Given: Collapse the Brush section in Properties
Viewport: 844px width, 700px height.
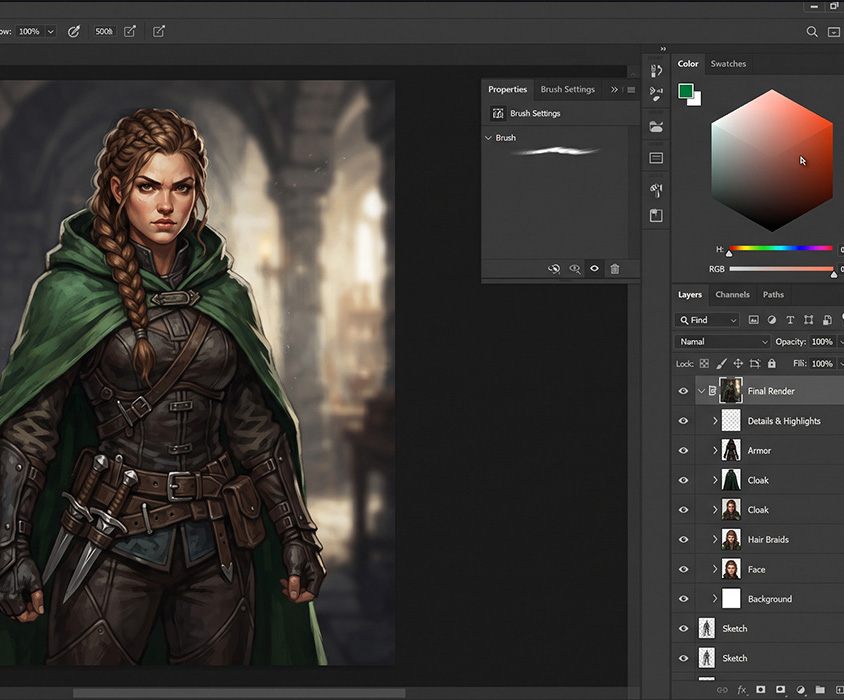Looking at the screenshot, I should coord(489,138).
